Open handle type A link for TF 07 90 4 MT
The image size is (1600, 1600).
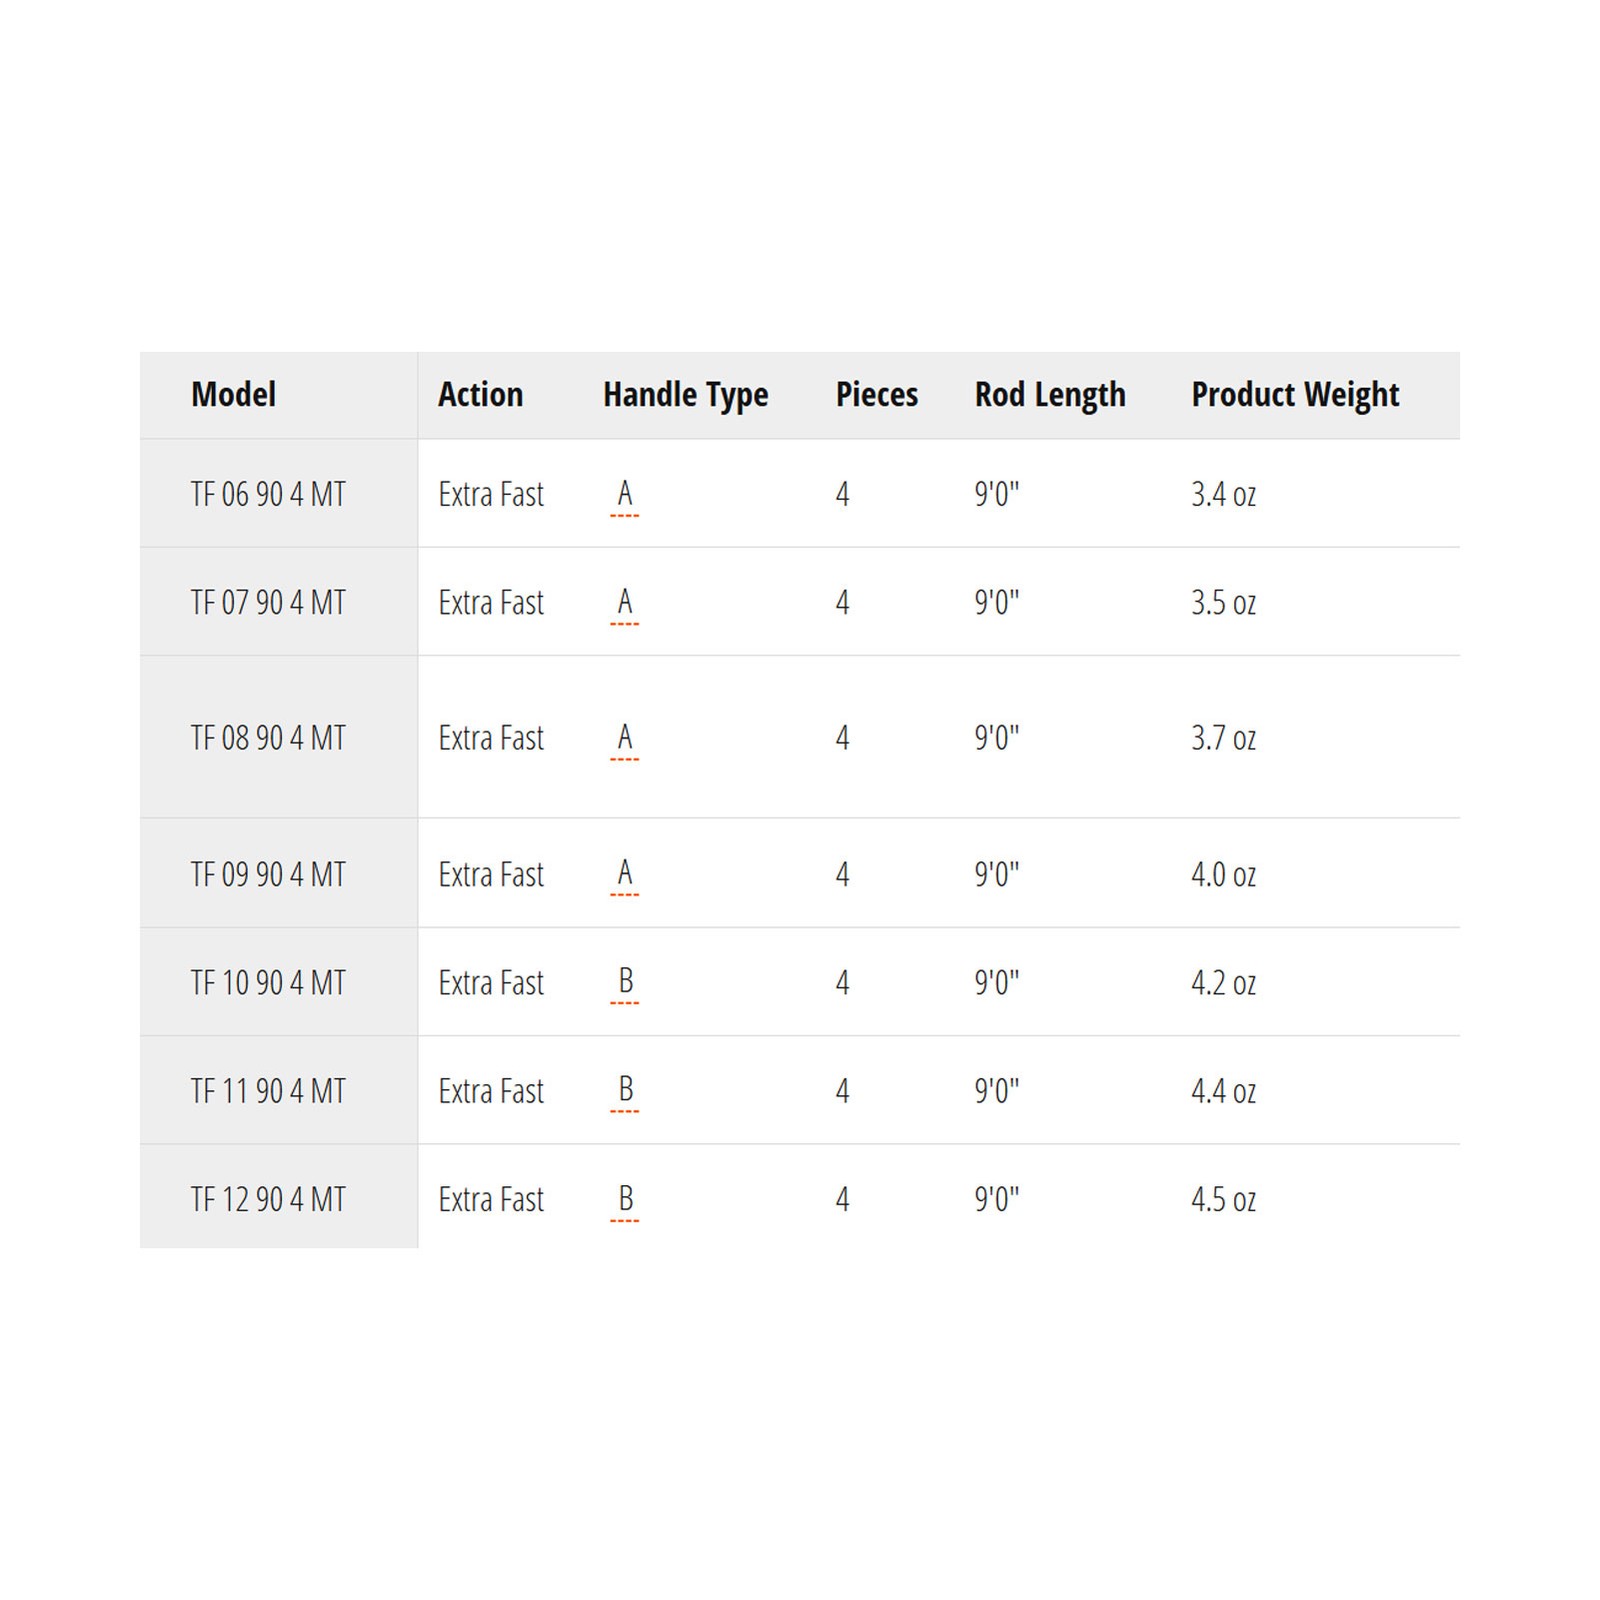pos(624,602)
